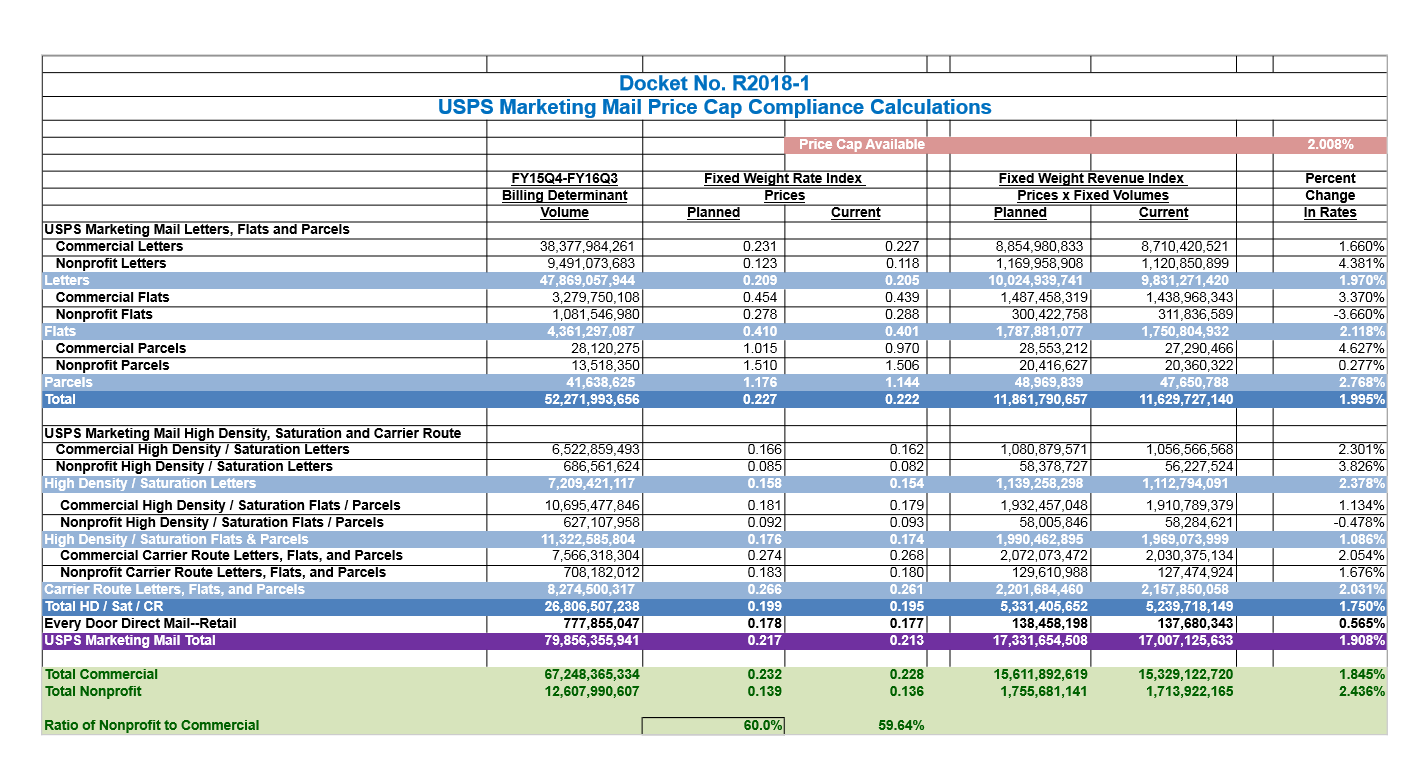Click the 'FY15Q4-FY16Q3' column header
This screenshot has width=1426, height=782.
point(564,179)
